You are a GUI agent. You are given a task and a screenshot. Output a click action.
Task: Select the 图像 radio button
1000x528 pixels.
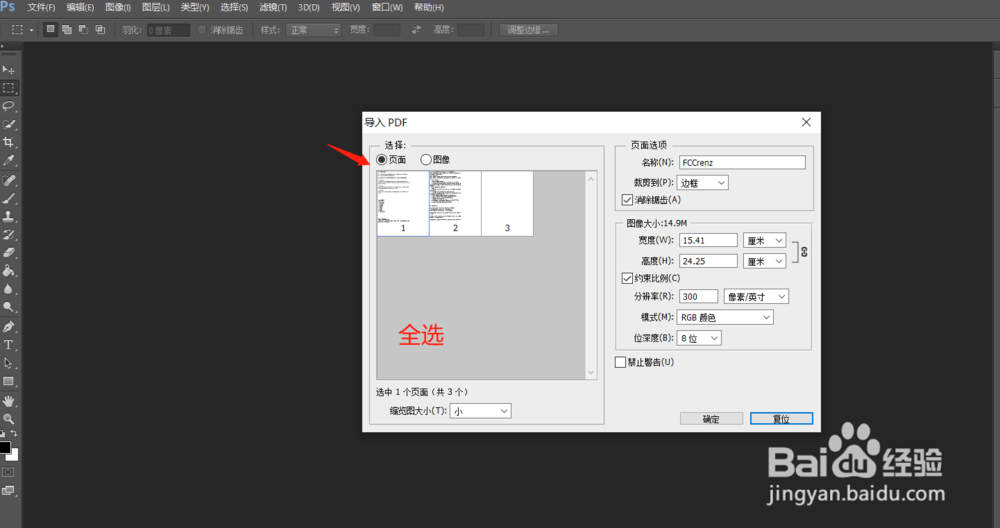425,159
